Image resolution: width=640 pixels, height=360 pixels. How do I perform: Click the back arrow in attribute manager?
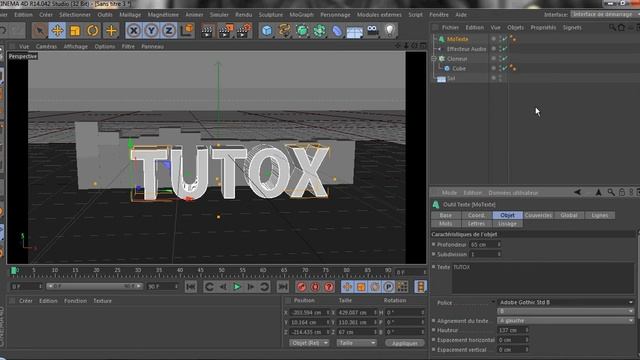pos(577,192)
